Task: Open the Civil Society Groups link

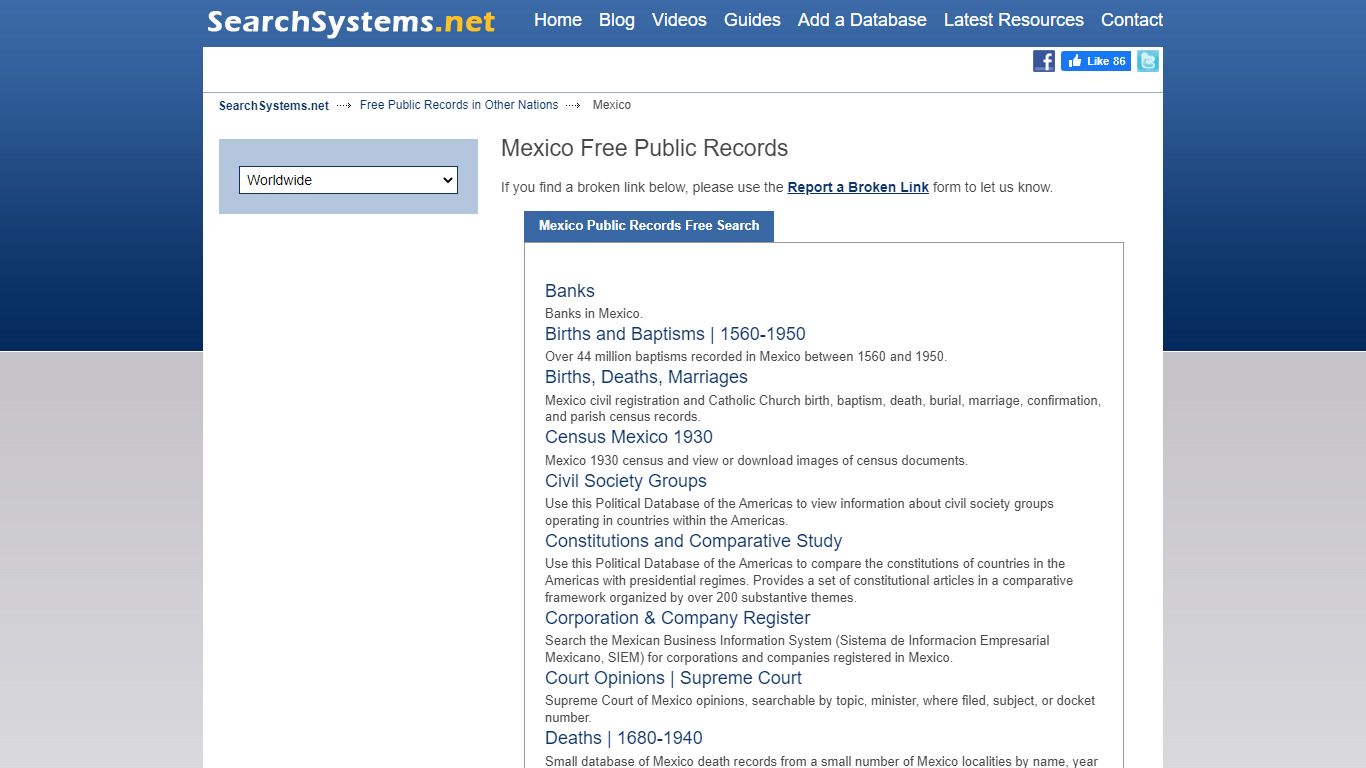Action: coord(626,481)
